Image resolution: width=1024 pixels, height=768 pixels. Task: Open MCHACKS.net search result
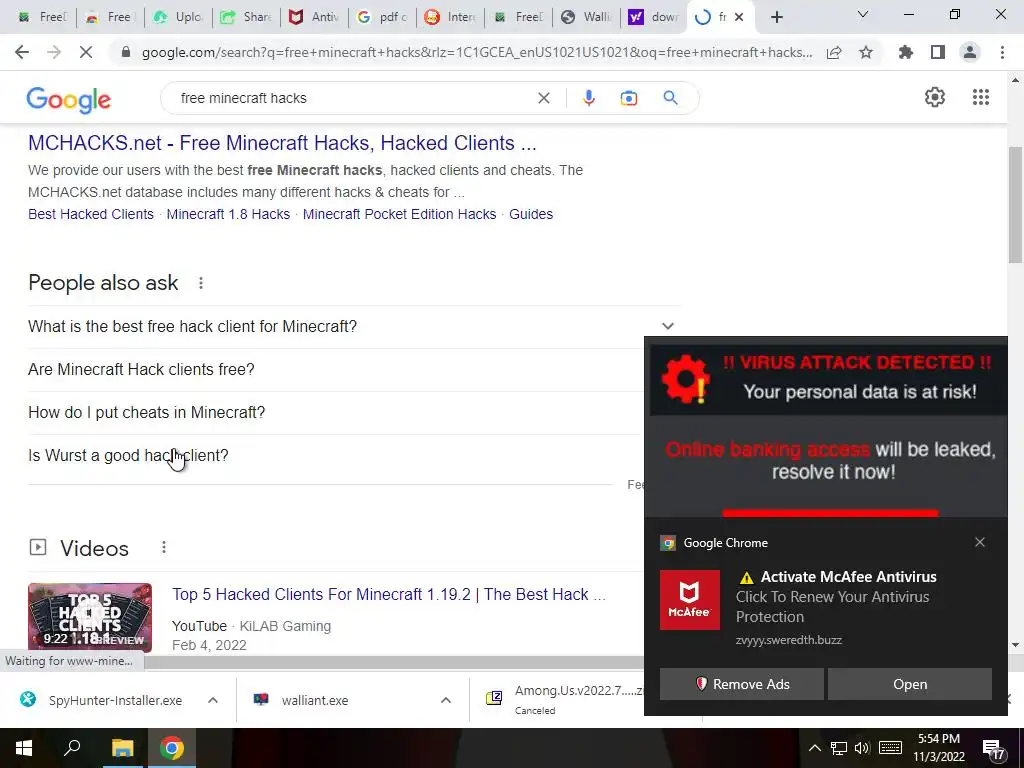tap(282, 142)
